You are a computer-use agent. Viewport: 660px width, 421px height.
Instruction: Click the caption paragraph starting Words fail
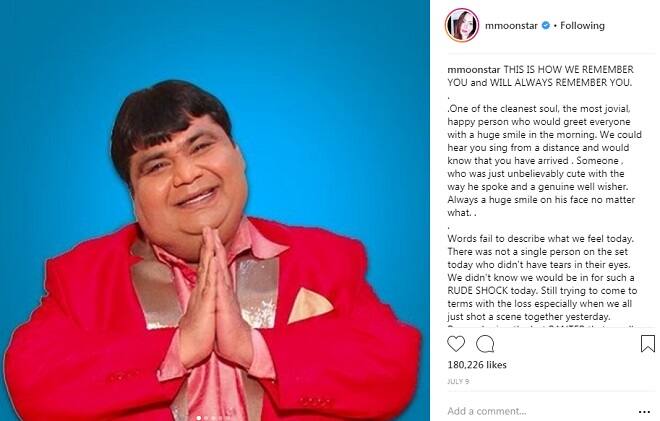542,277
